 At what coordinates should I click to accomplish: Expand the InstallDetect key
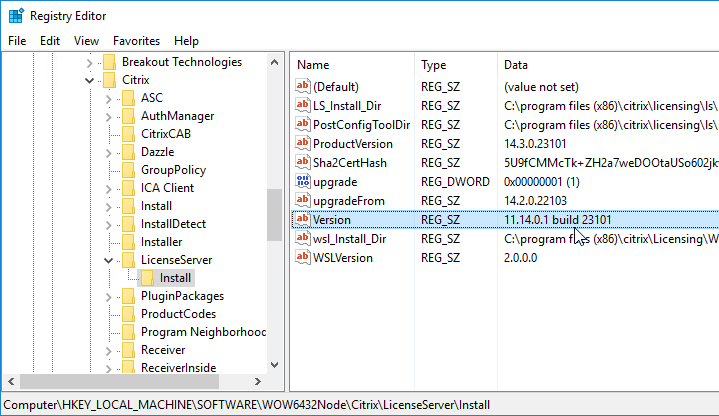pos(108,225)
